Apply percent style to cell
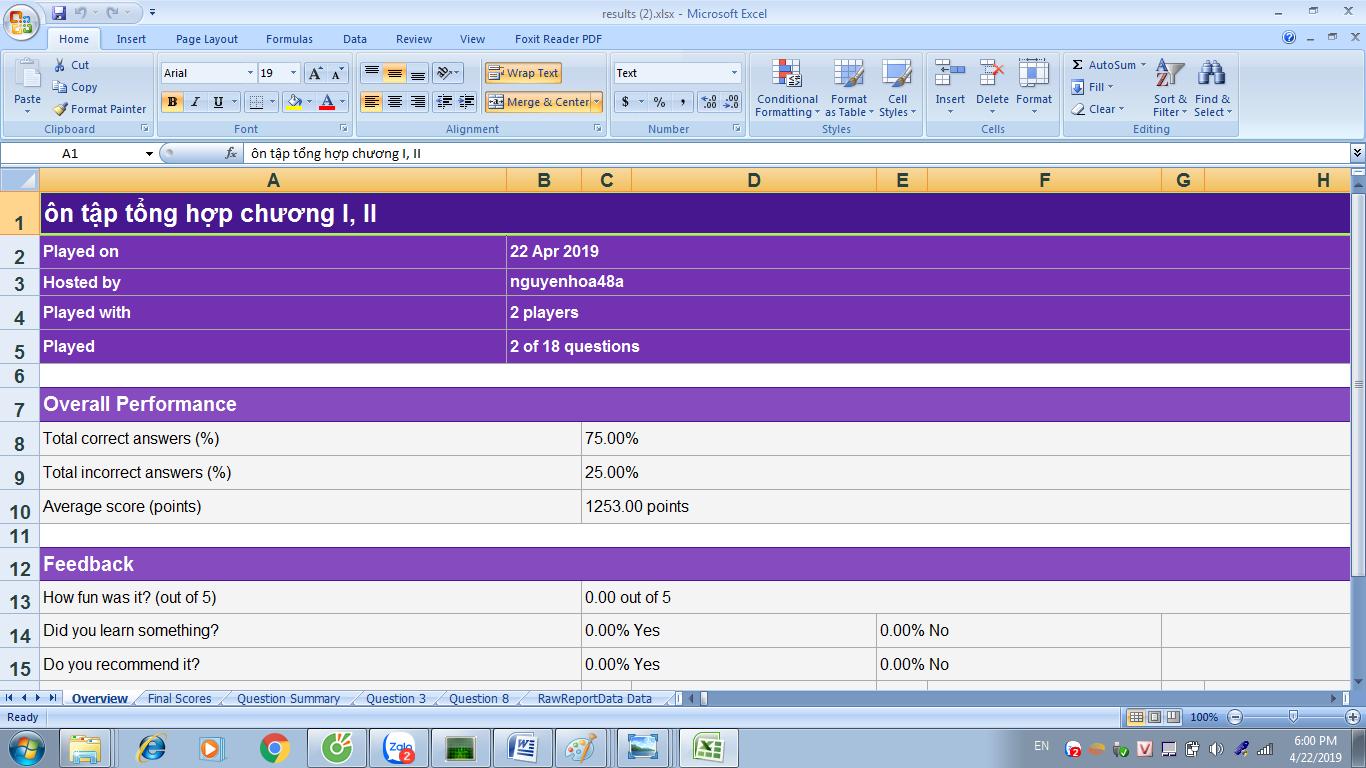The height and width of the screenshot is (768, 1366). coord(659,102)
